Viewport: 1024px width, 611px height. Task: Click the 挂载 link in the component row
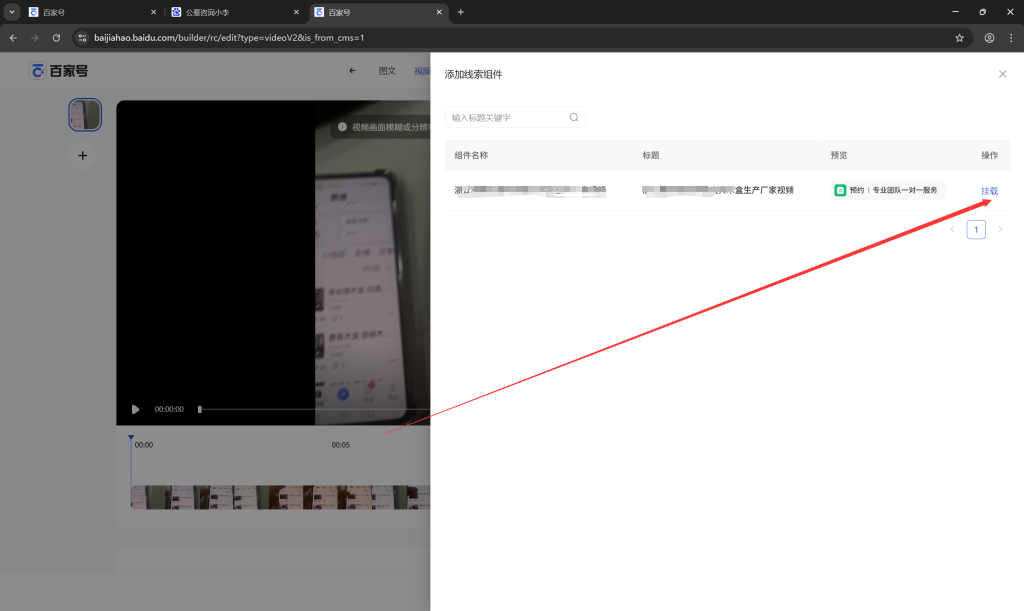[989, 191]
